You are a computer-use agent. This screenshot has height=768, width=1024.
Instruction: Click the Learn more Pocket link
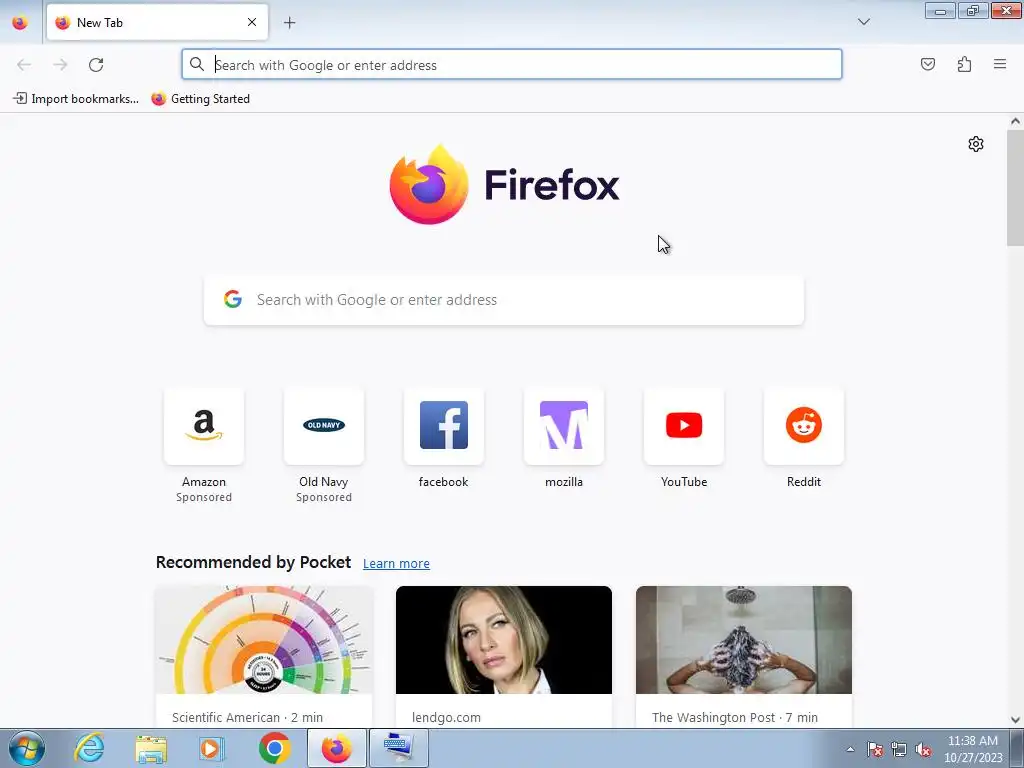396,564
